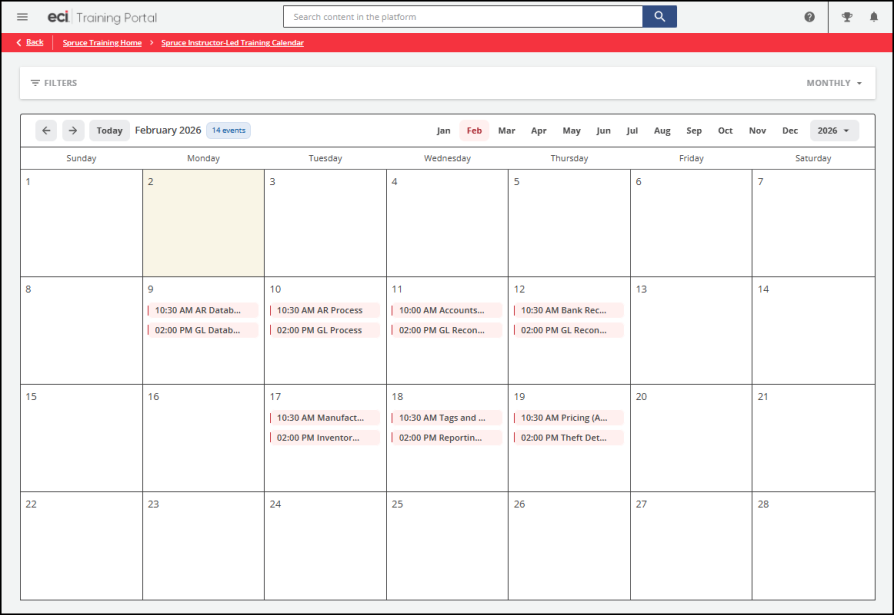Screen dimensions: 894x615
Task: Open the hamburger navigation menu
Action: [22, 17]
